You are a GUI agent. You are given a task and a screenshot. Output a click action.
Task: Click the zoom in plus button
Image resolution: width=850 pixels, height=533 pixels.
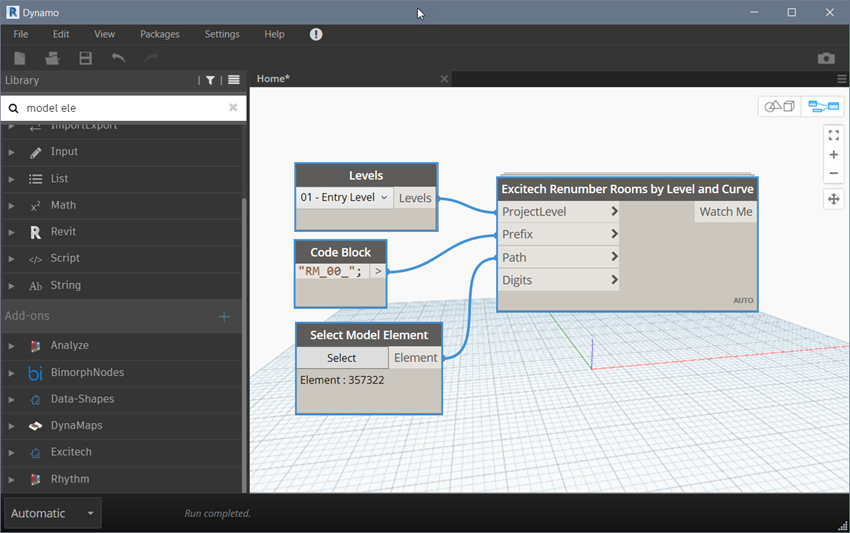[834, 155]
